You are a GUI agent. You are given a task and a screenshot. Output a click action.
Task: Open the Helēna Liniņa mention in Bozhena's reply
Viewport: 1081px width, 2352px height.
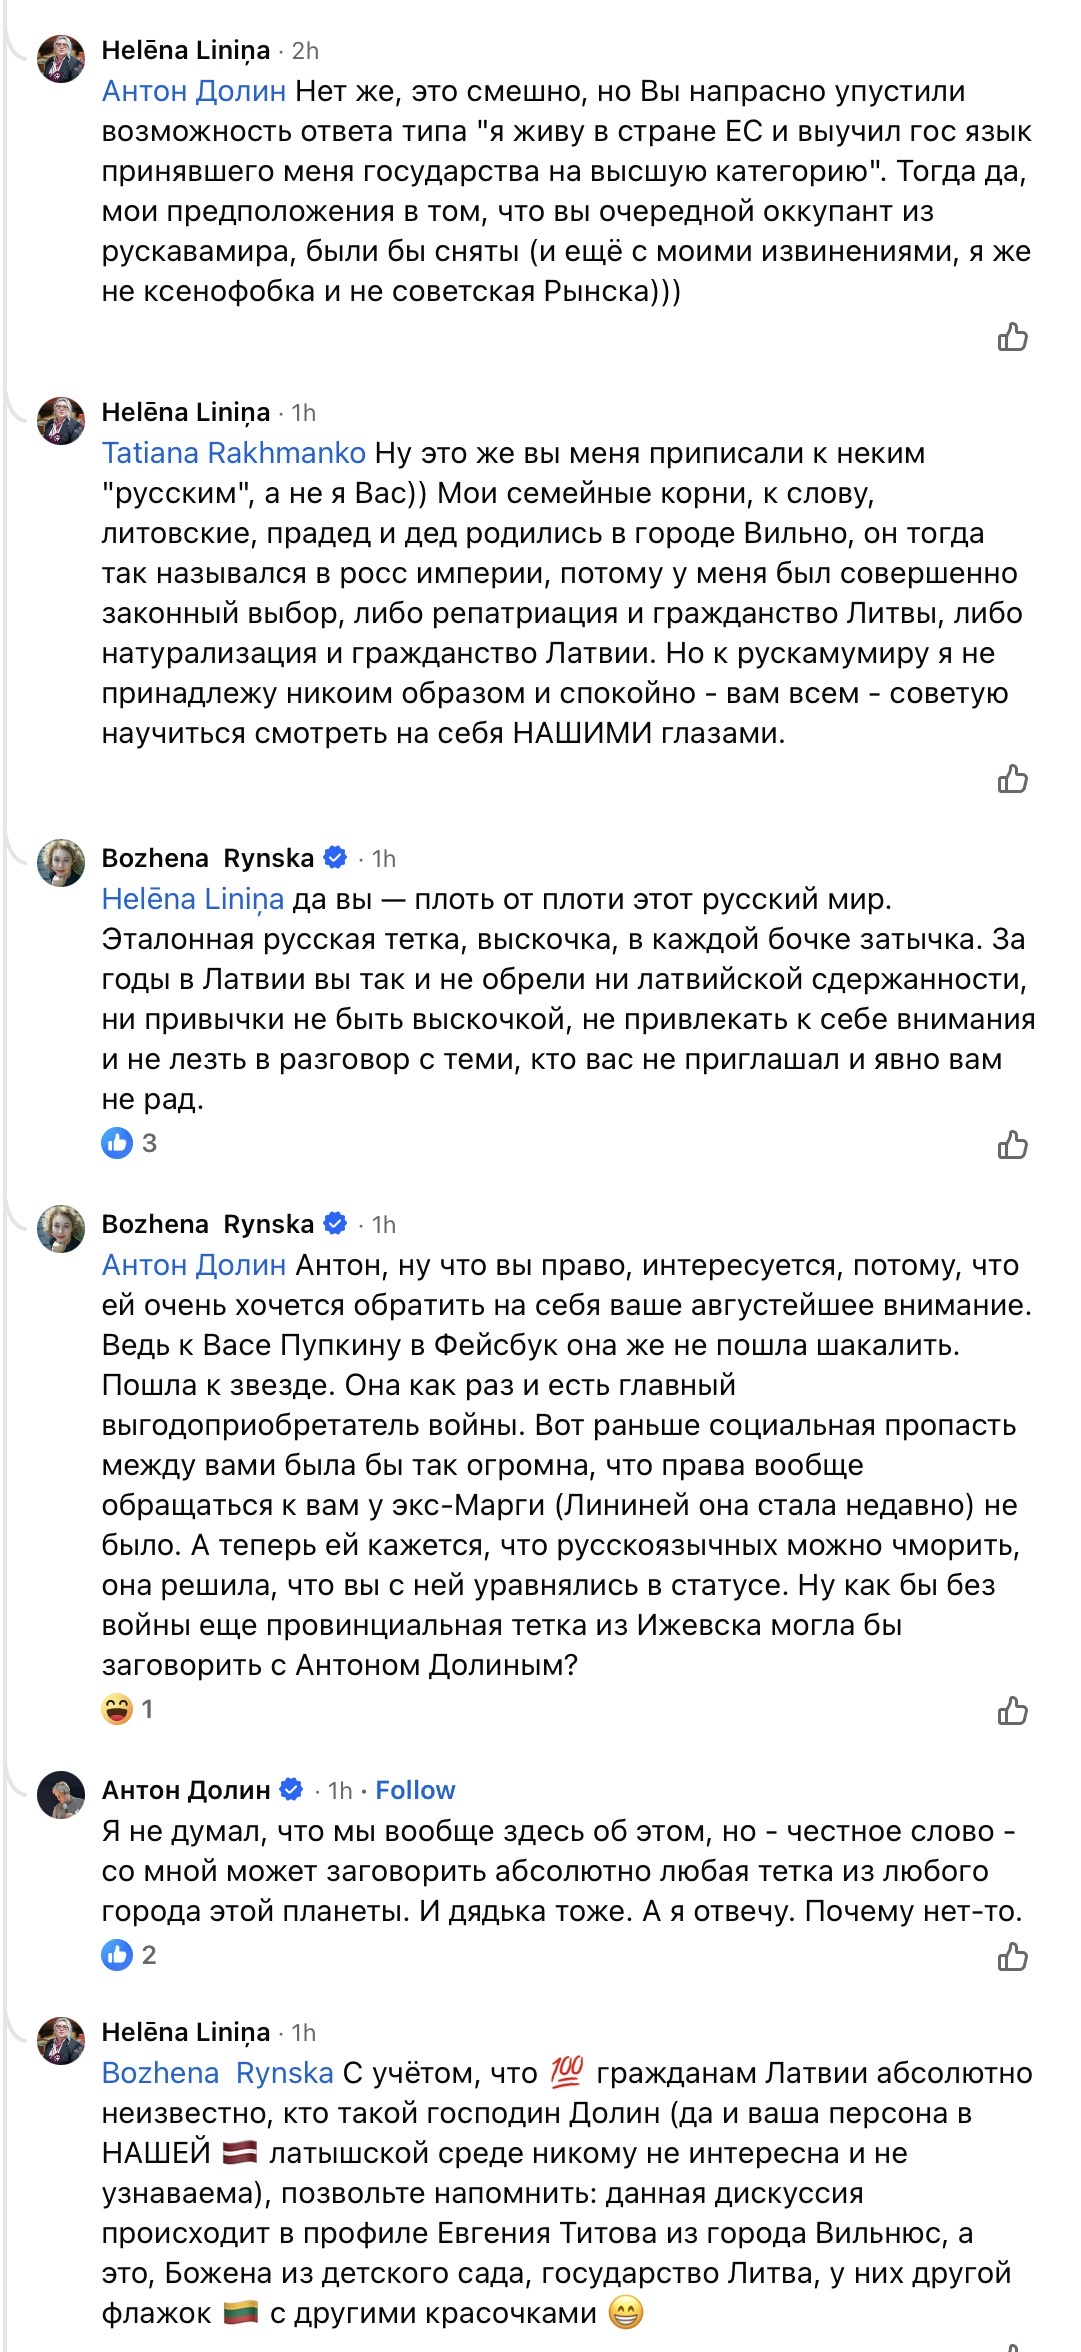(192, 899)
